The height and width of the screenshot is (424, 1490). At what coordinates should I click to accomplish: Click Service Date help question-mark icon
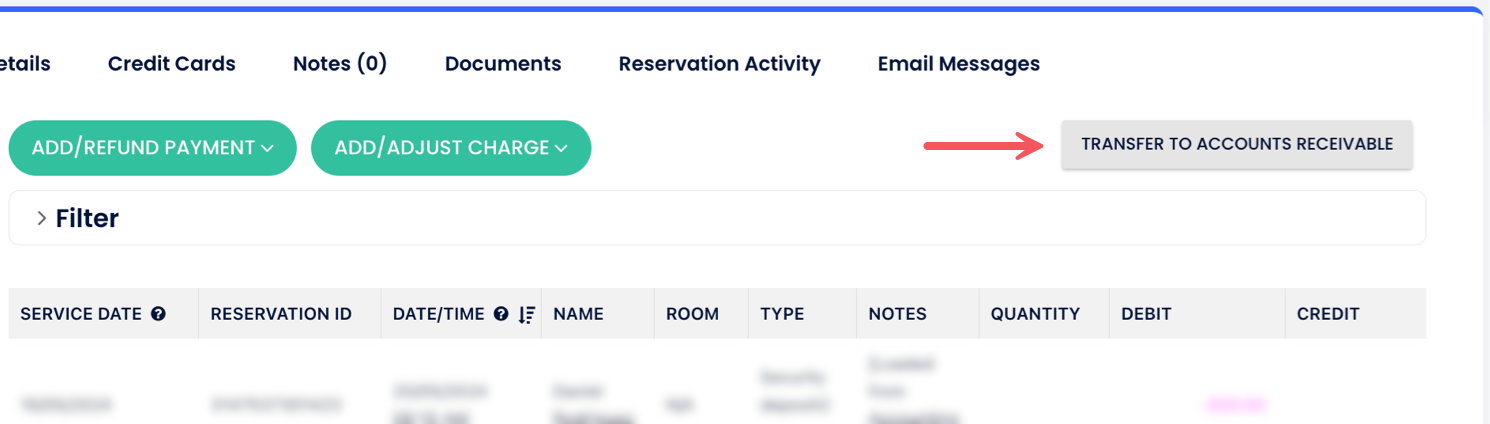click(158, 314)
